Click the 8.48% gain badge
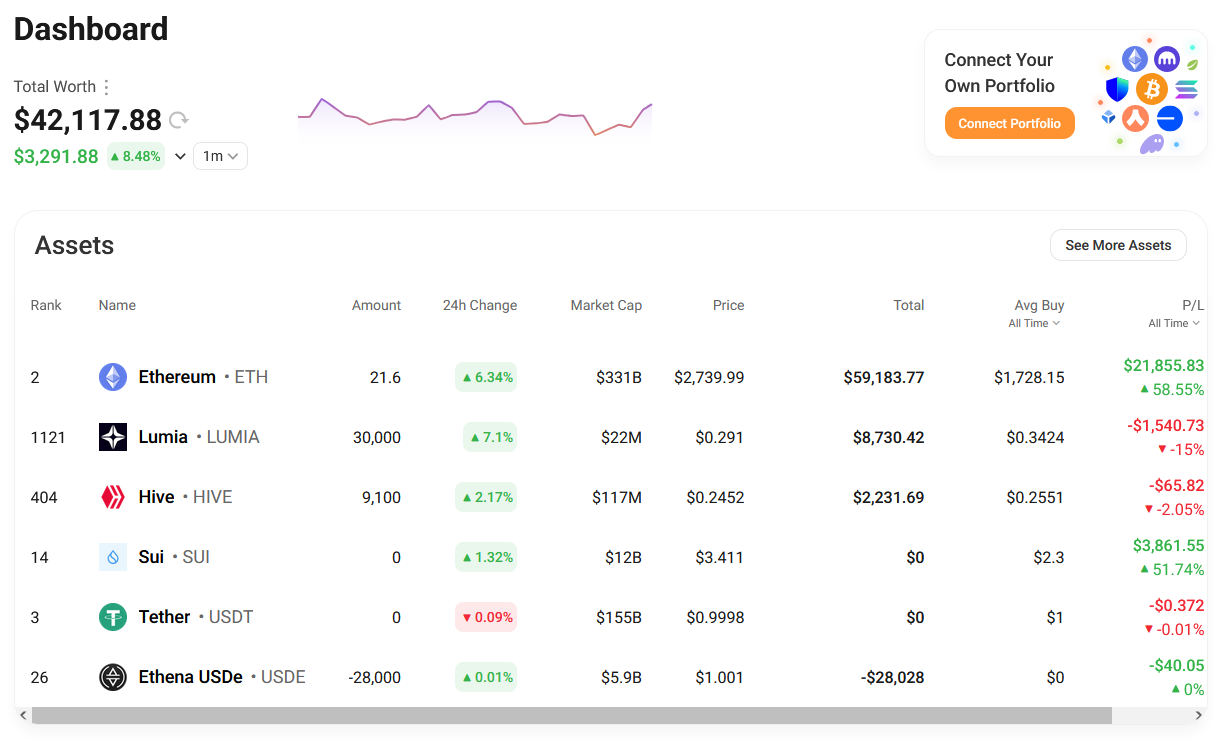 (x=135, y=156)
